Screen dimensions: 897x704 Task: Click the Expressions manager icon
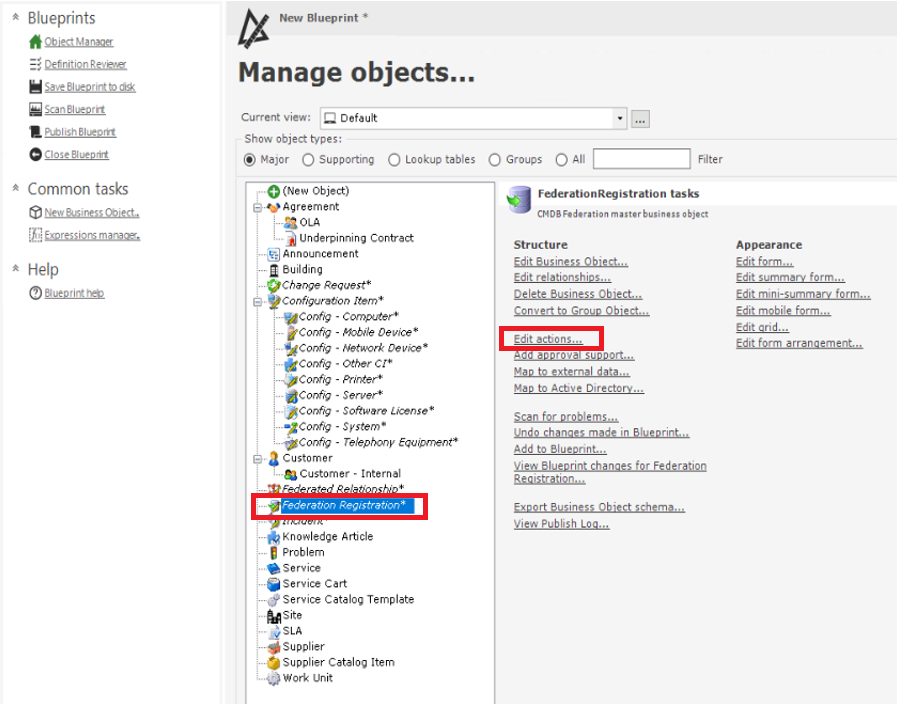[35, 235]
